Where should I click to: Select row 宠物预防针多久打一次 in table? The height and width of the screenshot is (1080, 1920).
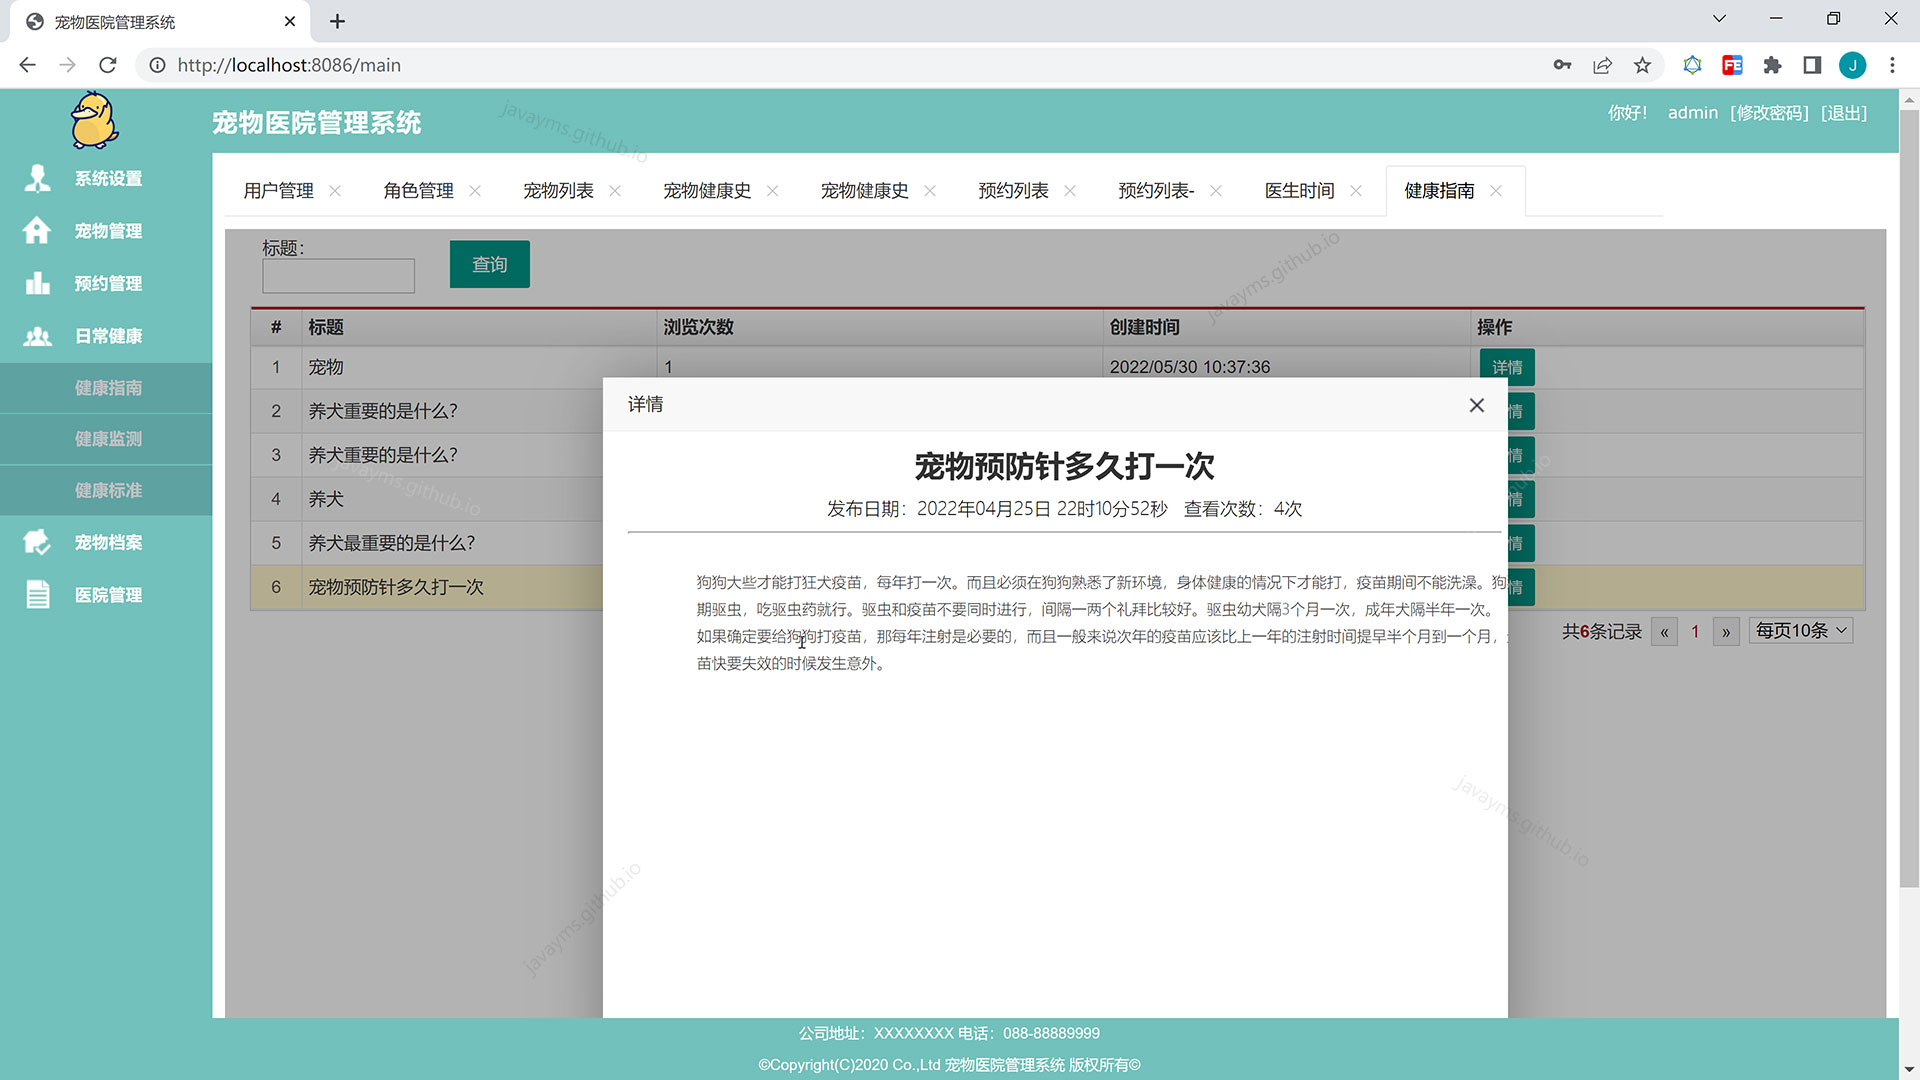[x=427, y=587]
